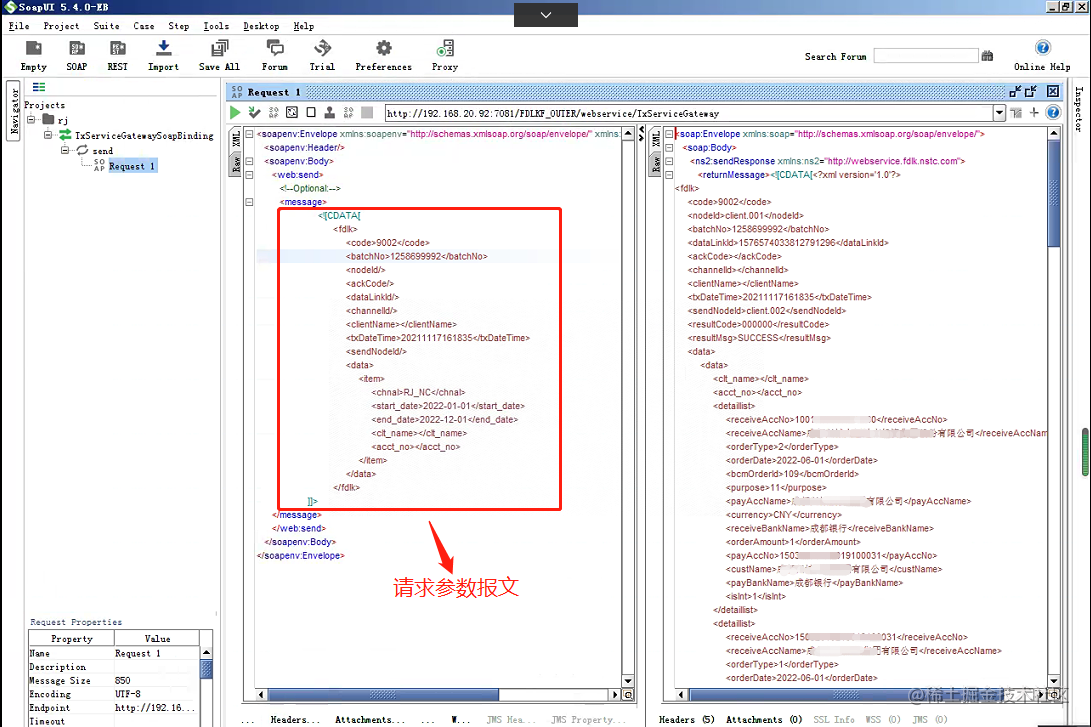Collapse the send operation tree node
1091x727 pixels.
[65, 150]
